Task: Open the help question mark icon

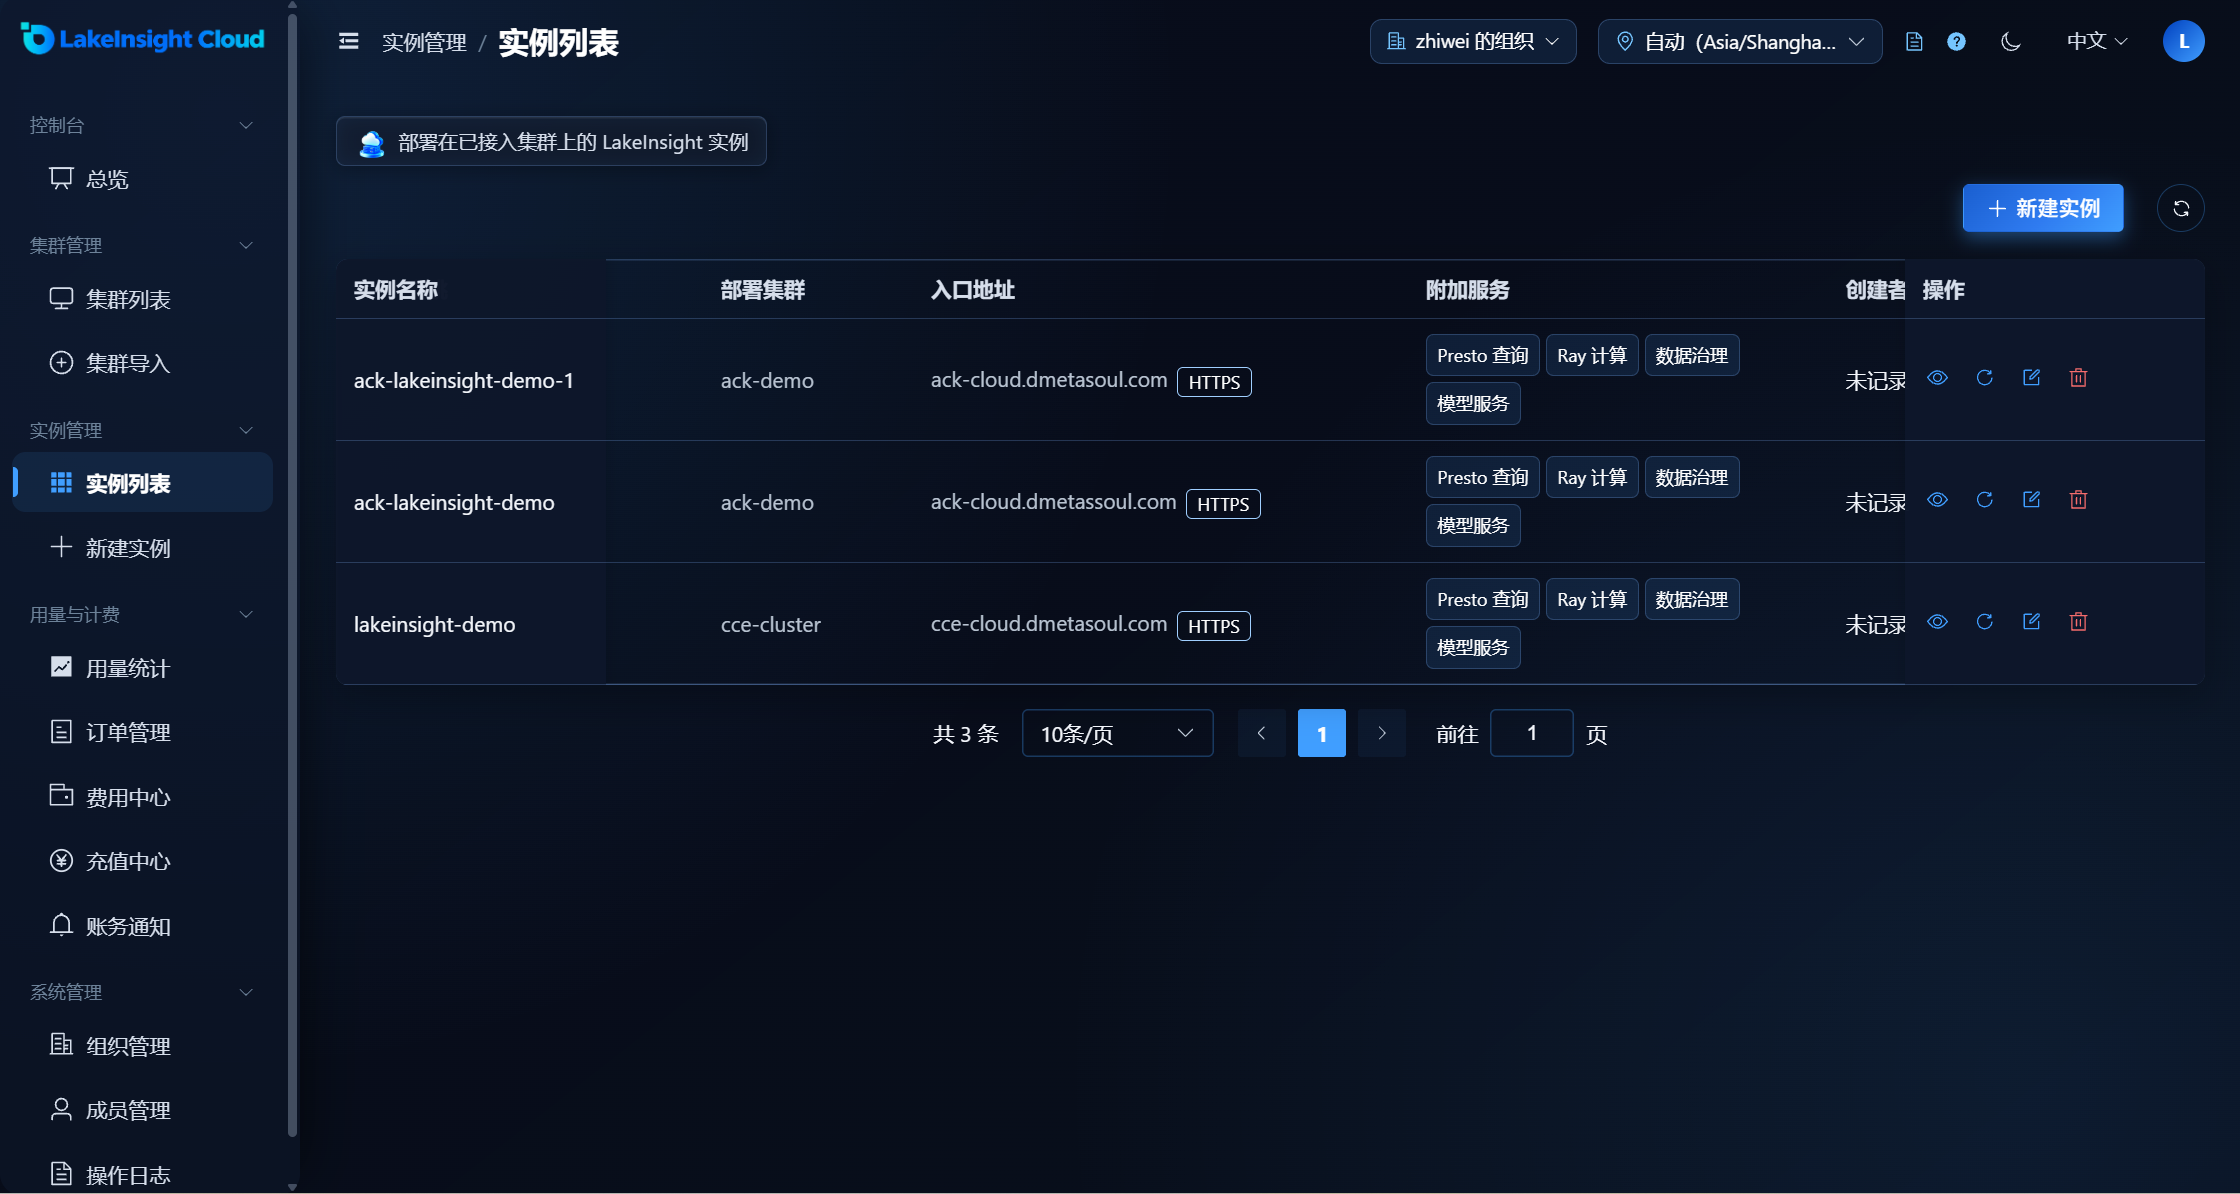Action: [1957, 41]
